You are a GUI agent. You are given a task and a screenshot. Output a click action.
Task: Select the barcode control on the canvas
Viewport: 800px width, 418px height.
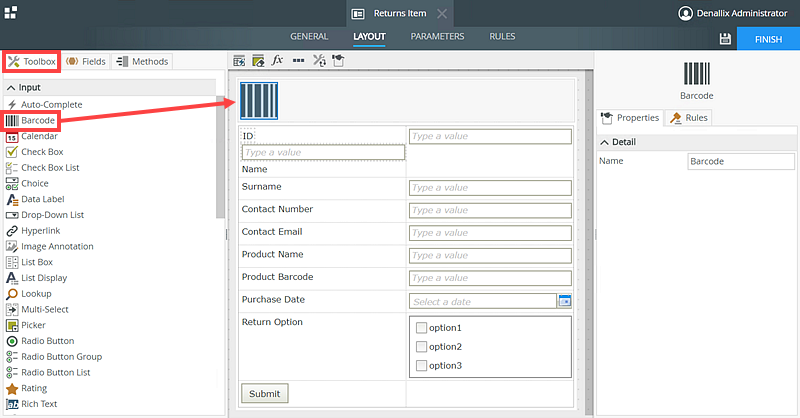[259, 101]
